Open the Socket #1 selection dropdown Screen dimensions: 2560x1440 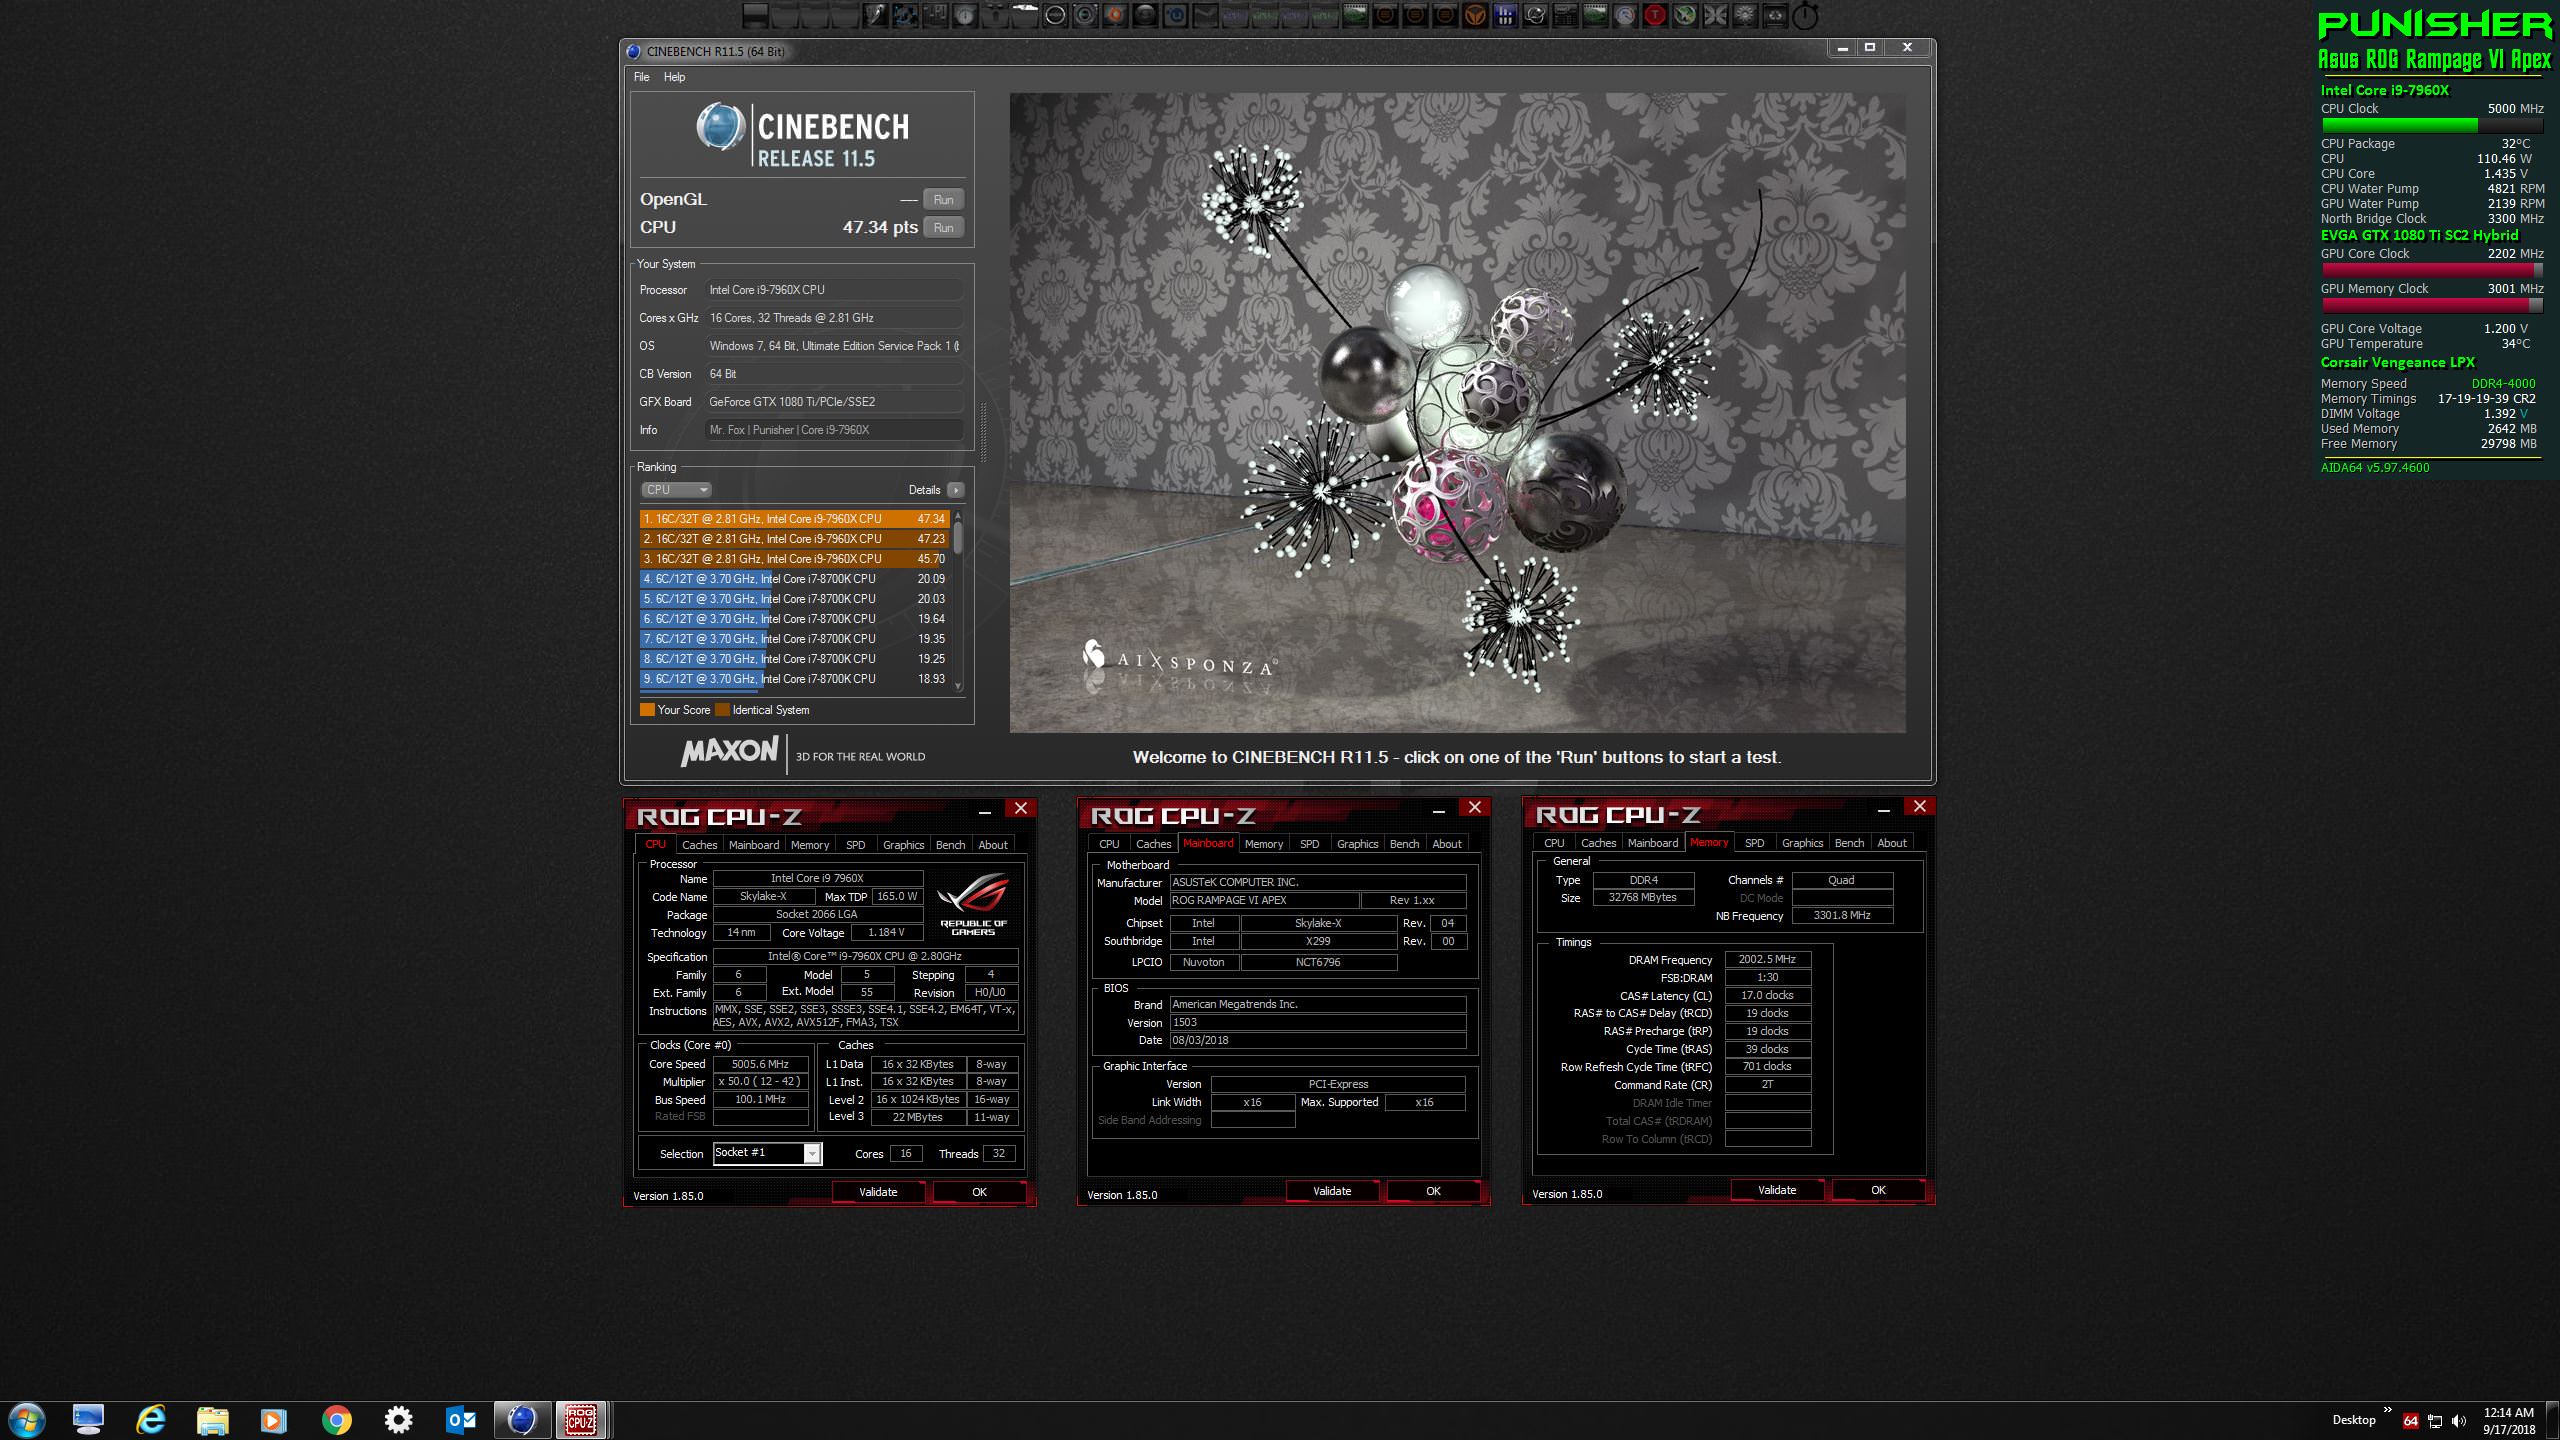(x=767, y=1153)
